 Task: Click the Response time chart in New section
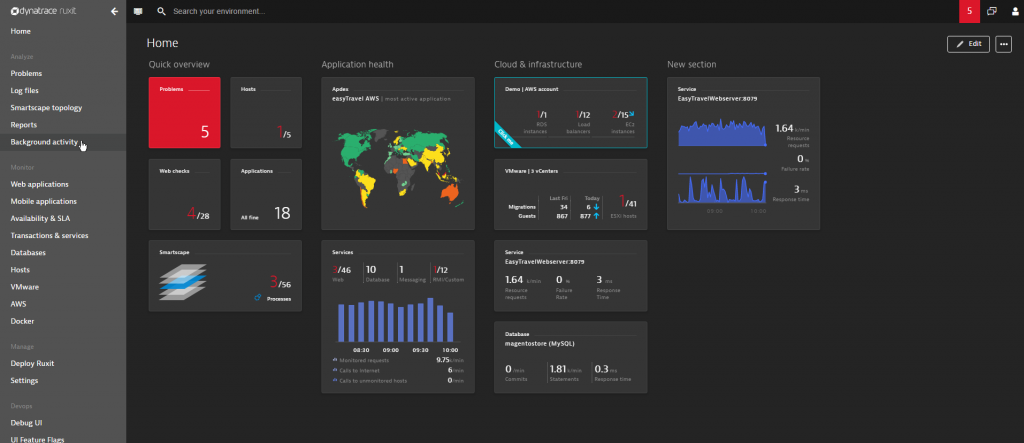click(722, 189)
